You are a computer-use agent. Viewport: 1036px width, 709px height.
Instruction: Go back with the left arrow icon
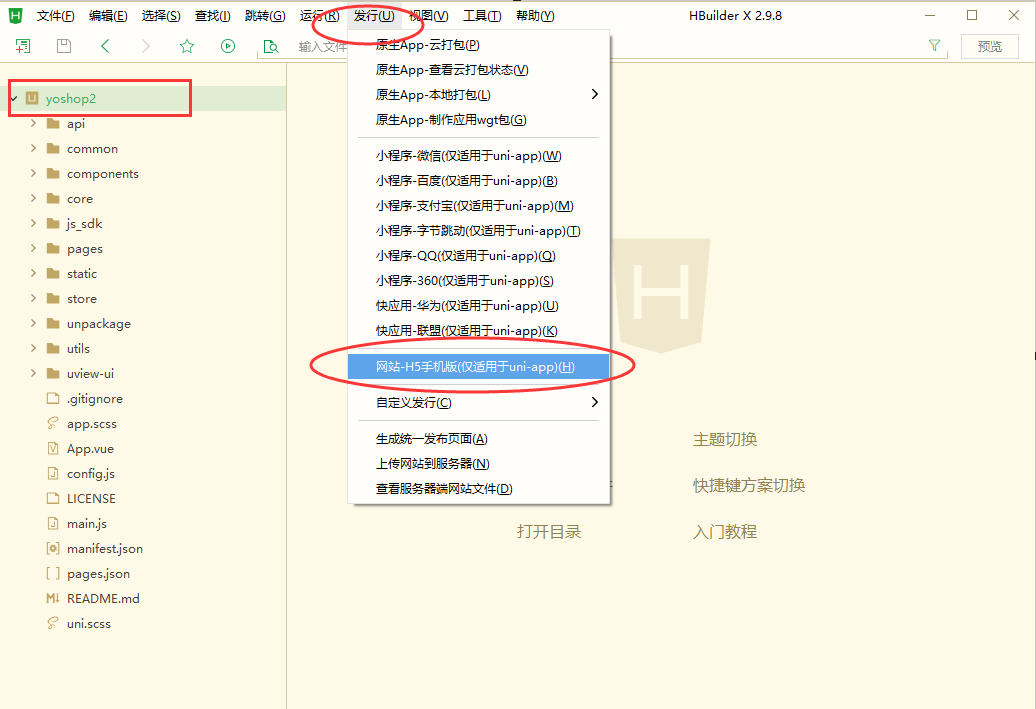click(105, 46)
